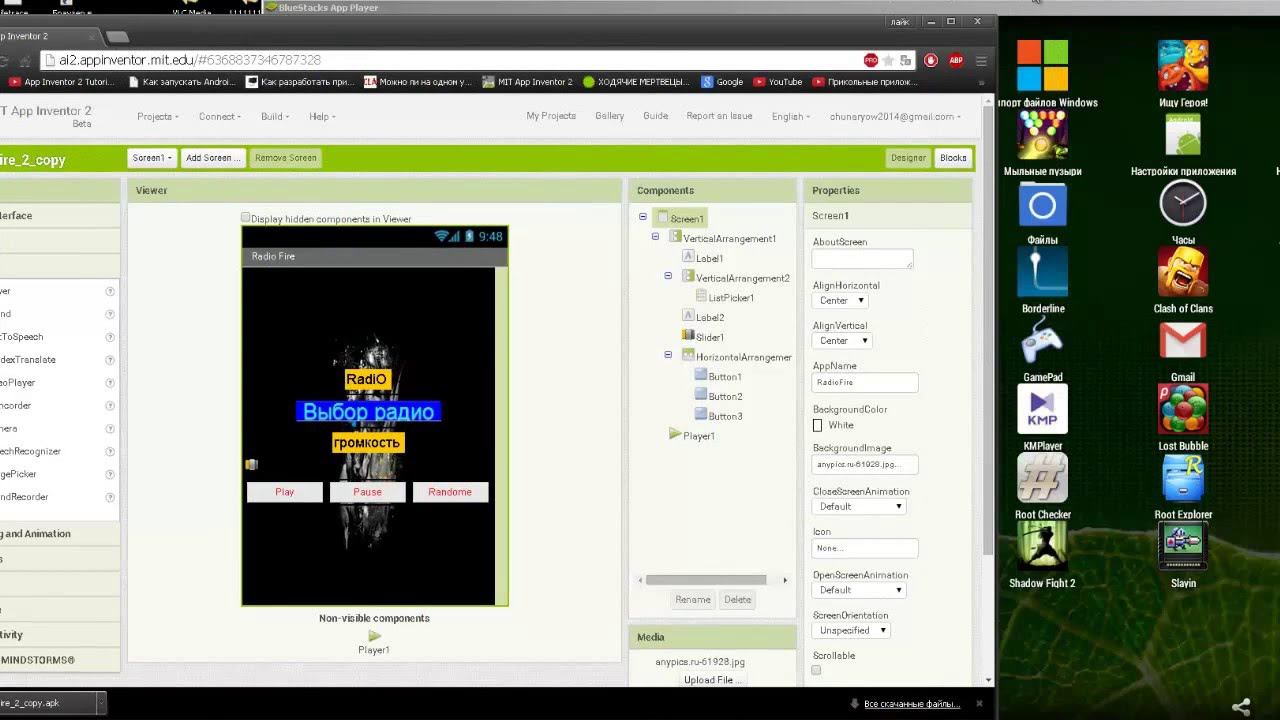This screenshot has width=1280, height=720.
Task: Click the AppName input field
Action: coord(865,382)
